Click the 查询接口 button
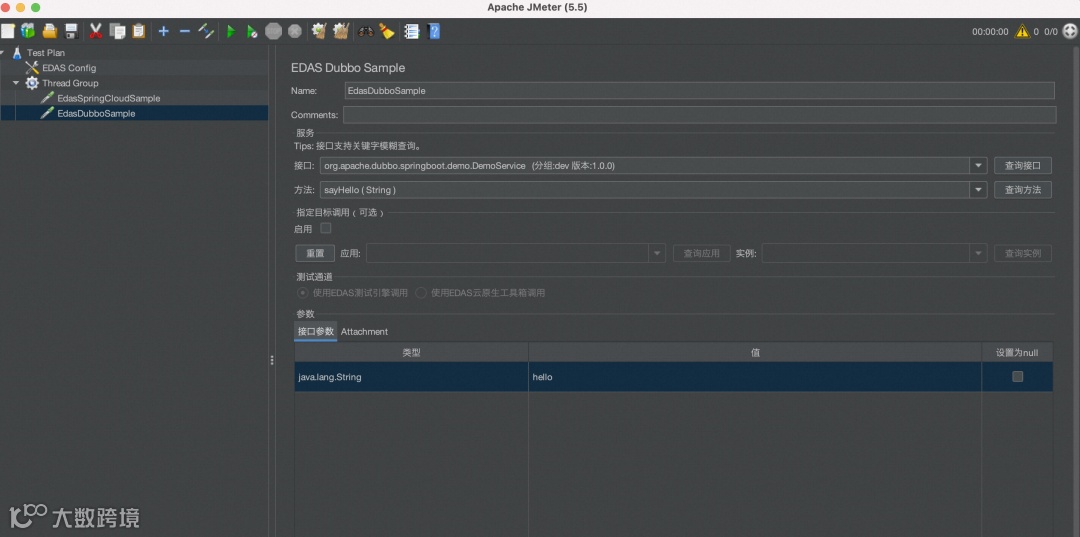Viewport: 1080px width, 537px height. [x=1023, y=166]
